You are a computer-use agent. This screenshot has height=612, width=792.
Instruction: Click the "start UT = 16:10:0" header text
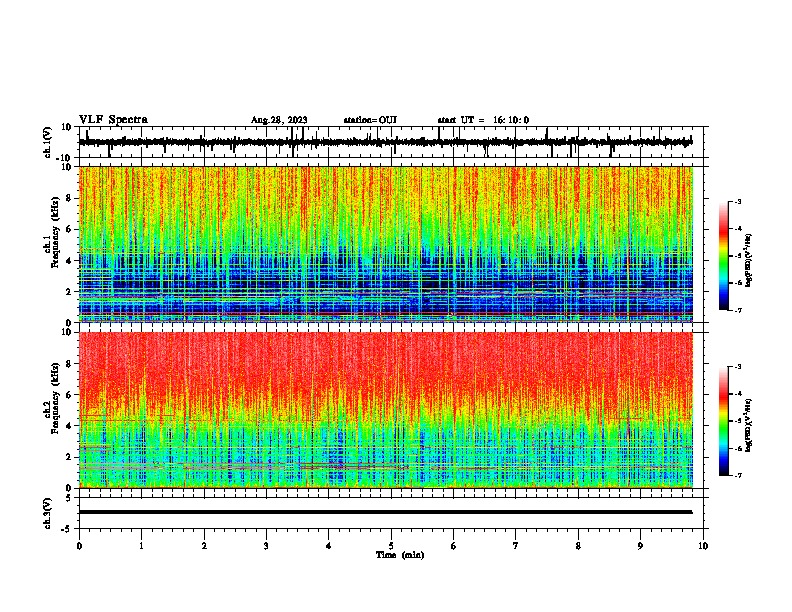point(483,120)
